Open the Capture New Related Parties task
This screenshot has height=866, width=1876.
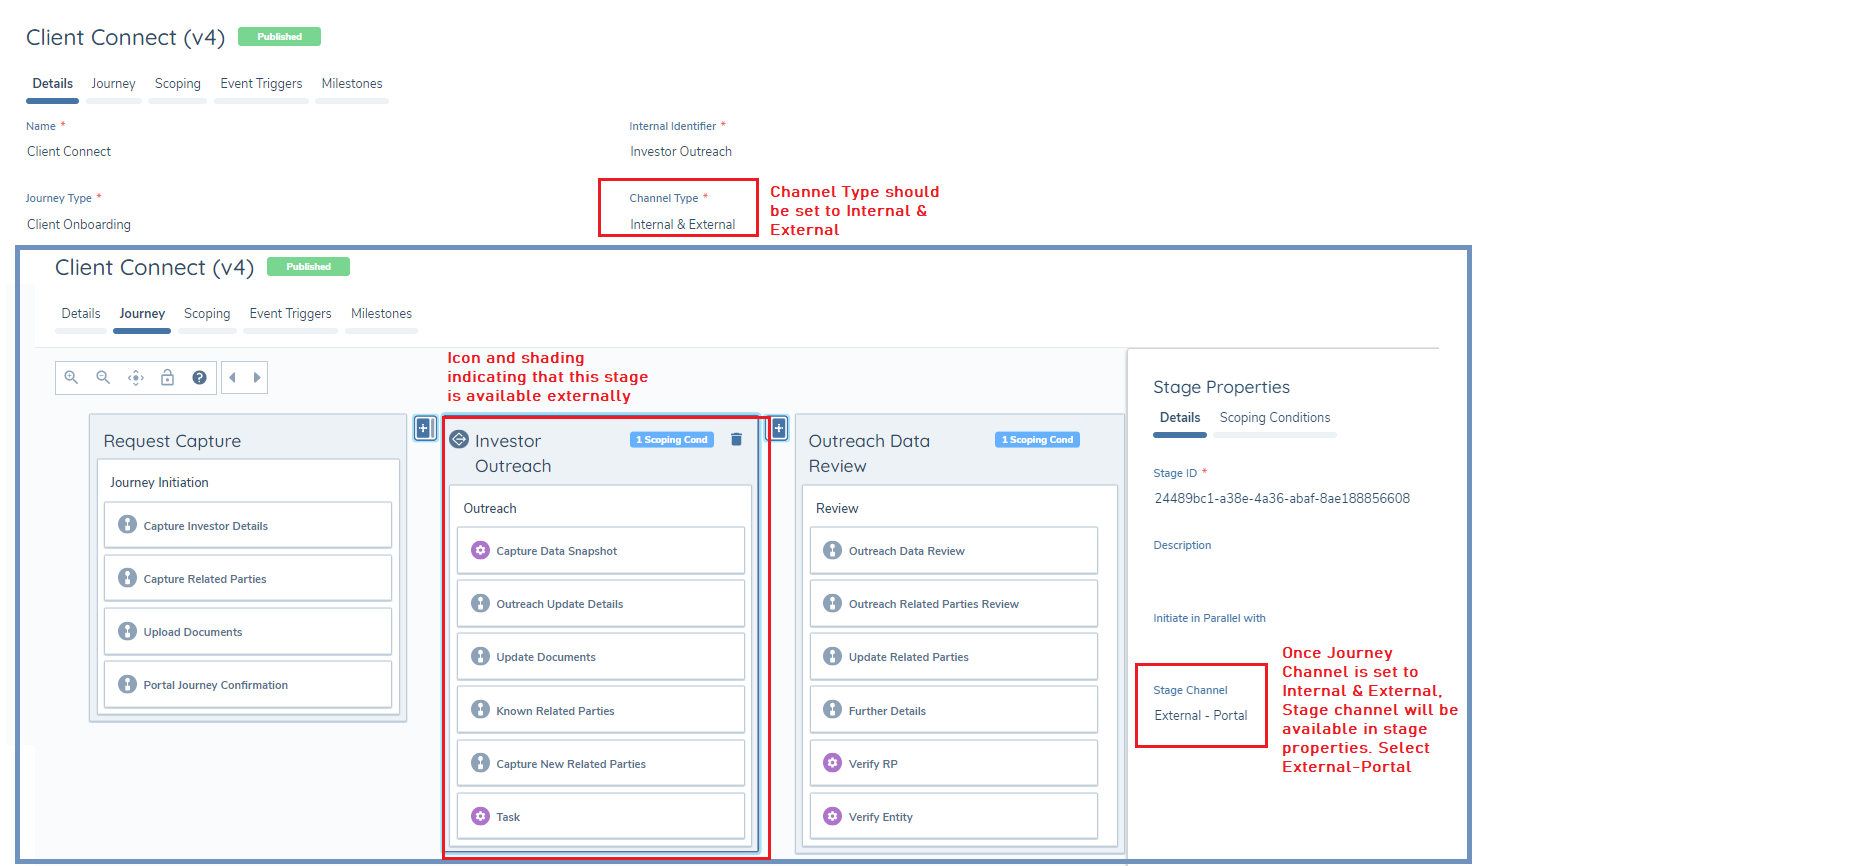601,763
